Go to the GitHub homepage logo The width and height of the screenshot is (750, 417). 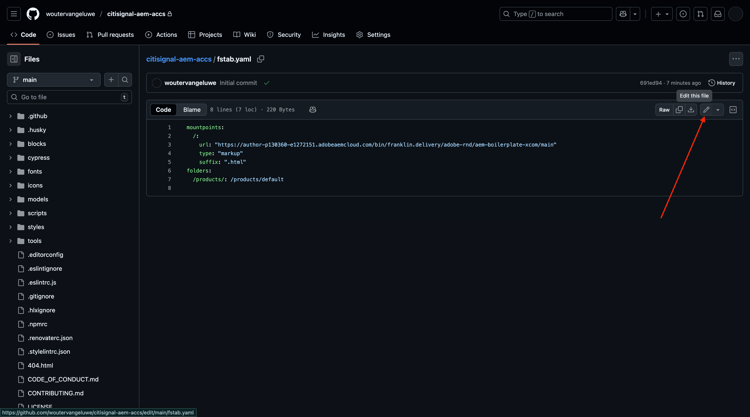point(33,14)
